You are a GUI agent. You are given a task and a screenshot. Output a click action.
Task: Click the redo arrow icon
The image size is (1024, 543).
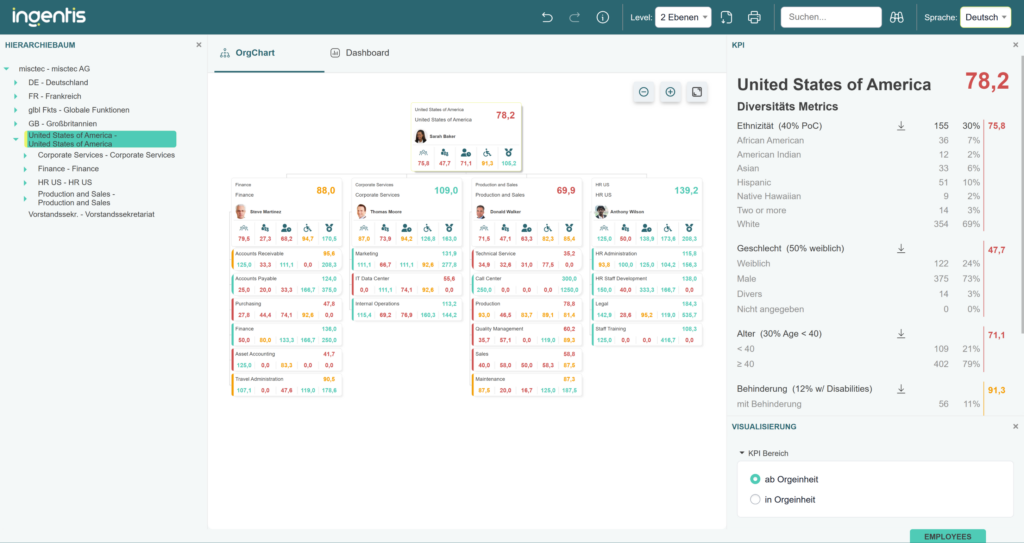coord(575,18)
